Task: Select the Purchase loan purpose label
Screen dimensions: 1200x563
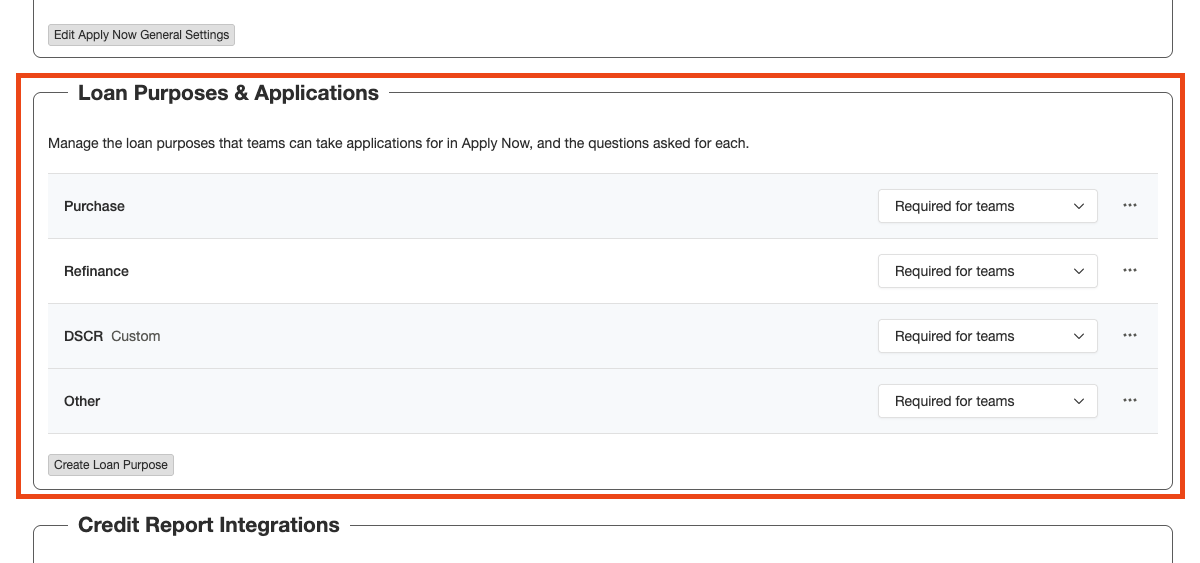Action: coord(94,206)
